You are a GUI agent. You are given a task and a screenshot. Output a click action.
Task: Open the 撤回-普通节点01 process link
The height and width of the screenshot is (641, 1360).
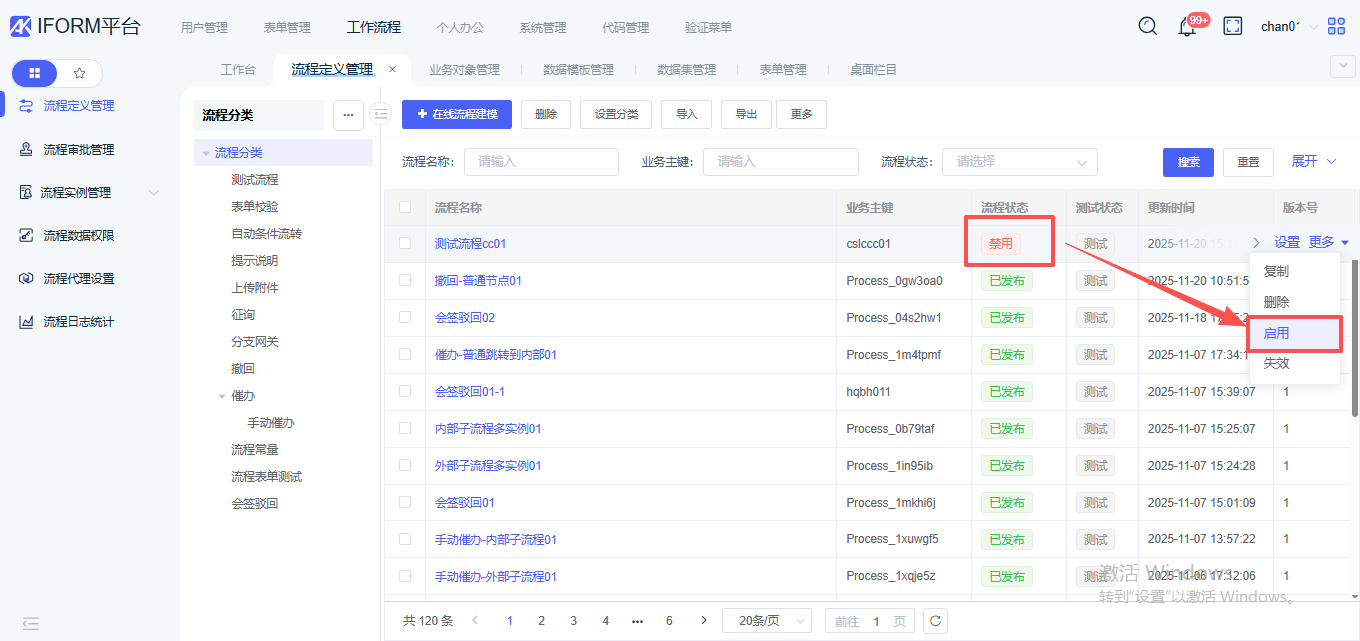coord(478,281)
